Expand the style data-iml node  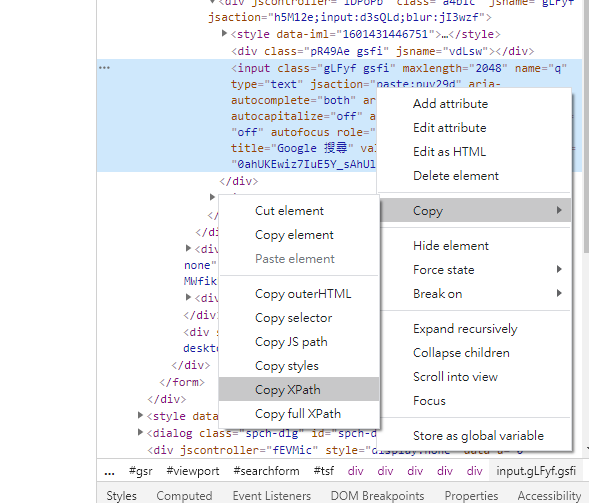(x=224, y=33)
